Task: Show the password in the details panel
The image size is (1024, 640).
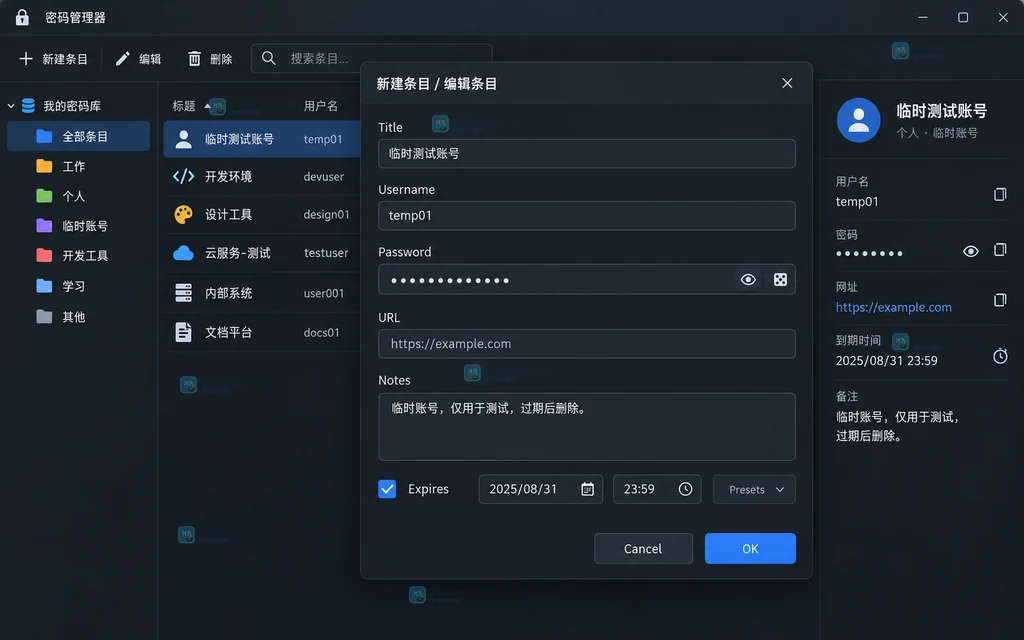Action: click(970, 251)
